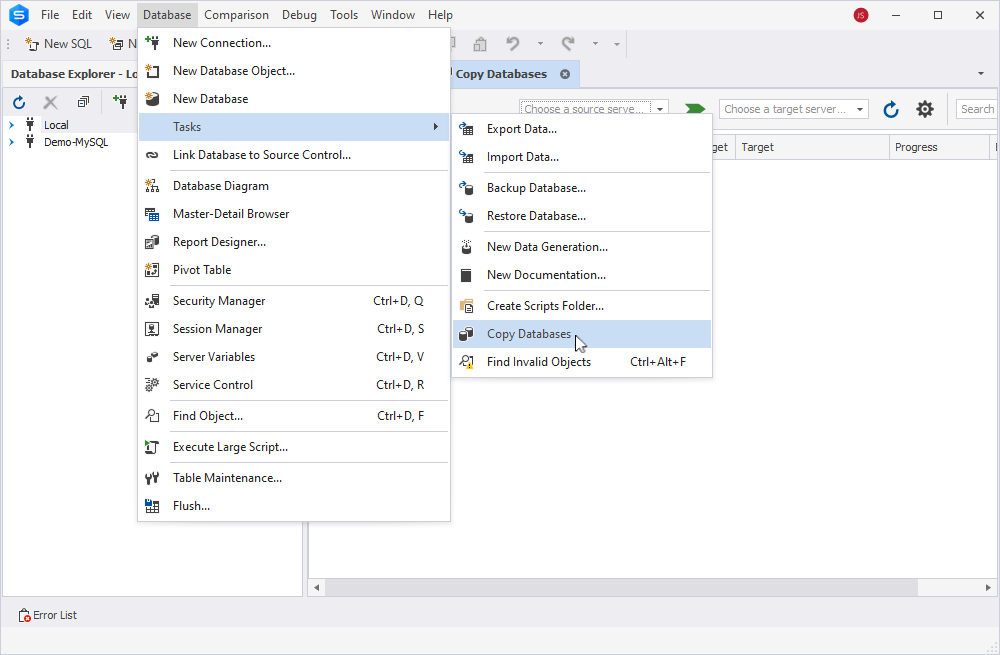Open the Comparison menu
1000x655 pixels.
[x=237, y=15]
